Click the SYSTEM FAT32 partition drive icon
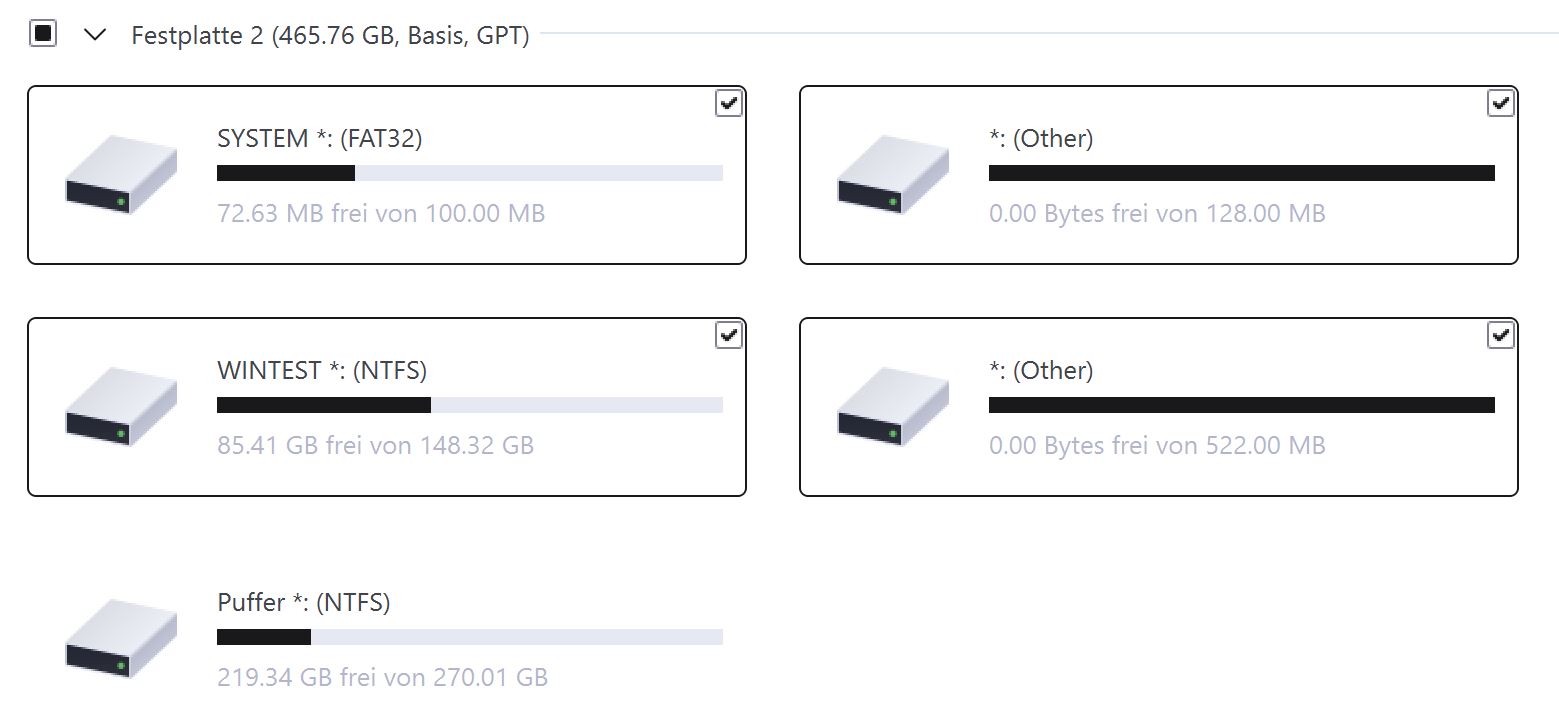 (121, 176)
